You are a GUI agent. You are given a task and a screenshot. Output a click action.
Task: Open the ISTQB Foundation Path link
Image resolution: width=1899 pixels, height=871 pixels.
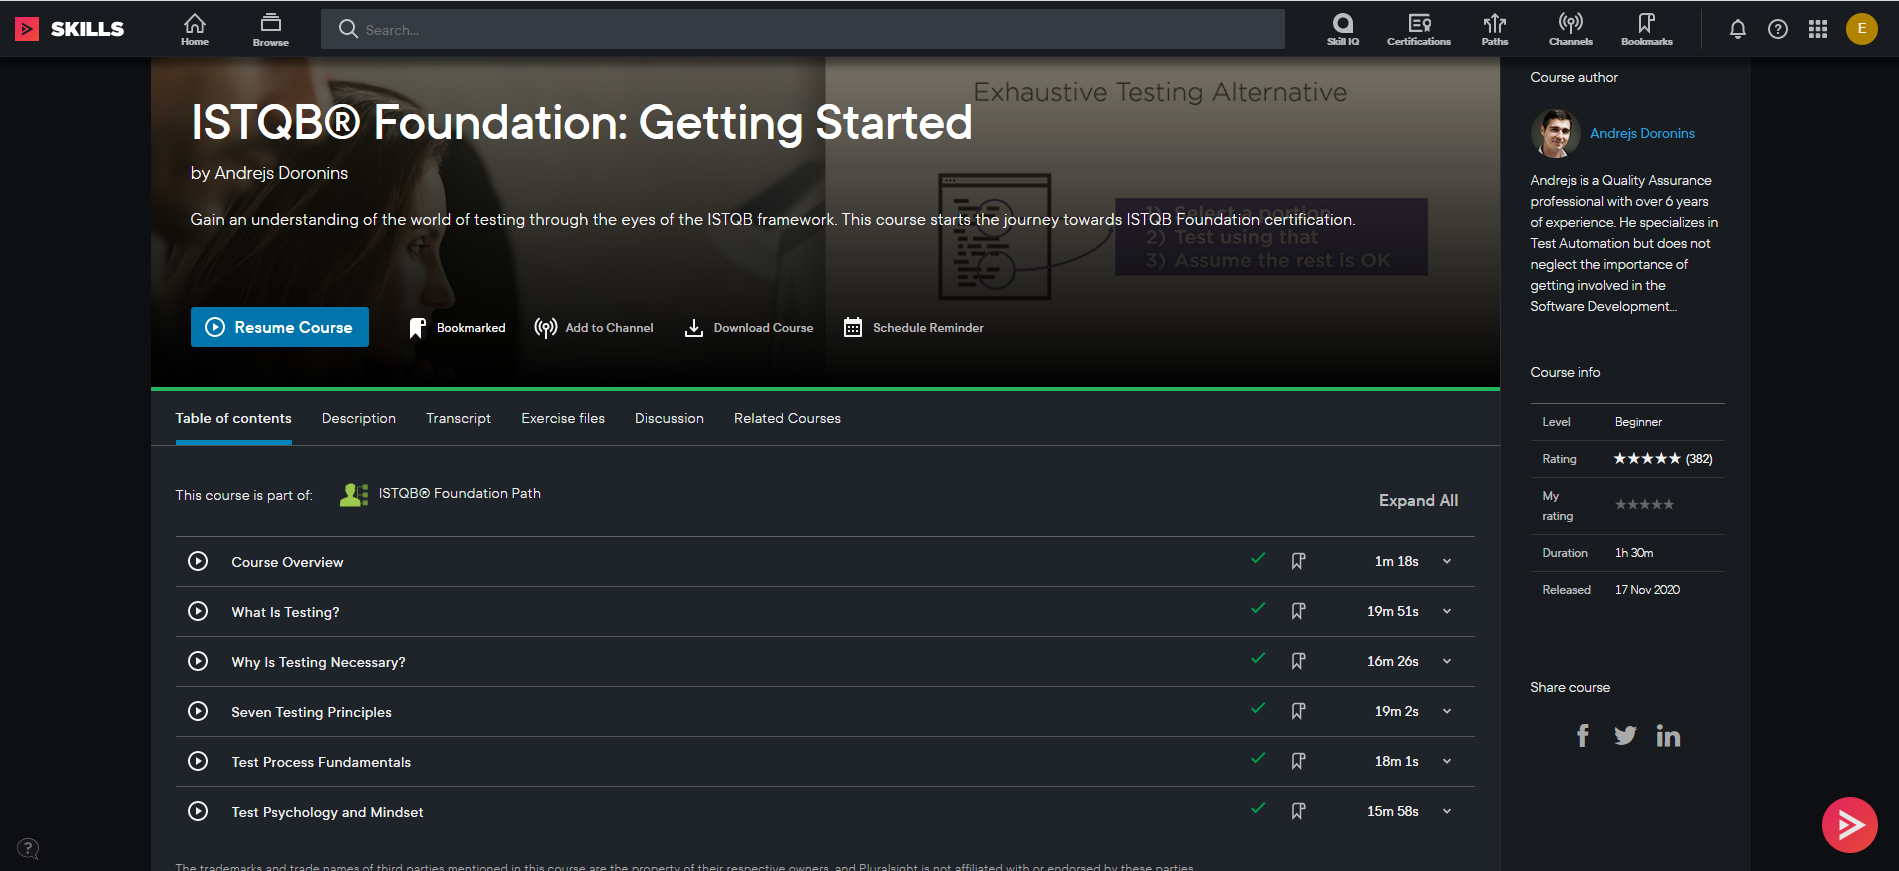click(459, 493)
